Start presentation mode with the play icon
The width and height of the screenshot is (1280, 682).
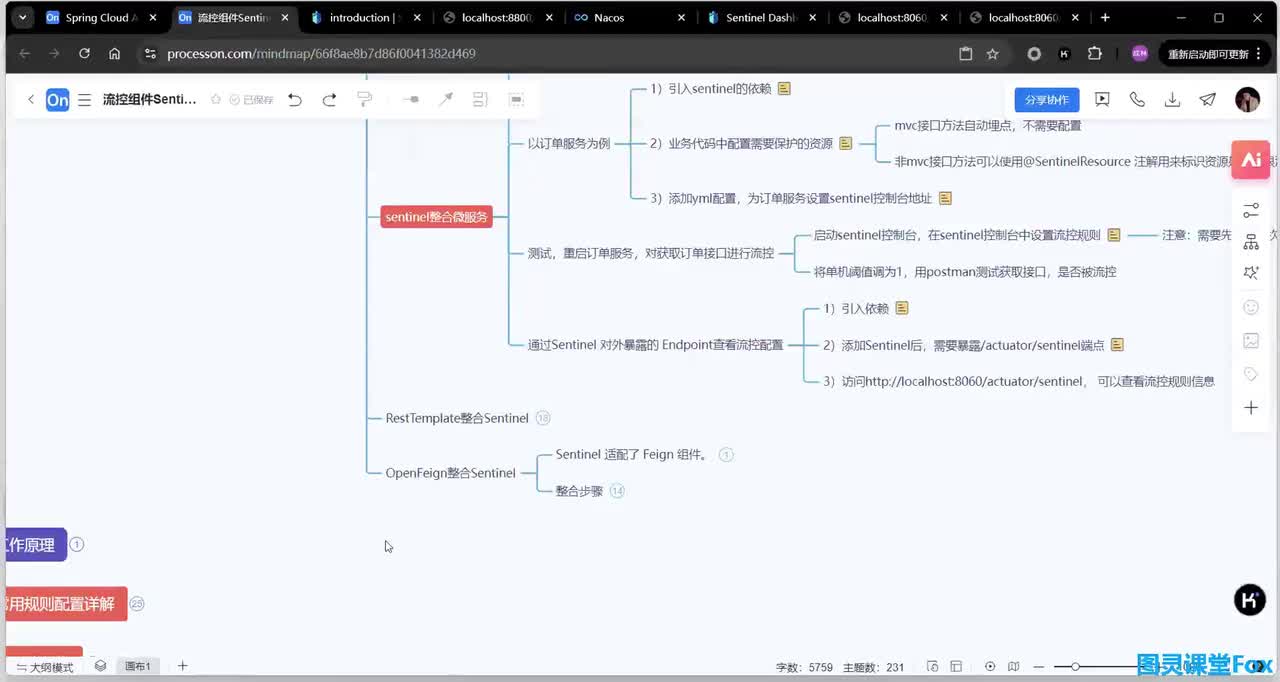pyautogui.click(x=1102, y=99)
